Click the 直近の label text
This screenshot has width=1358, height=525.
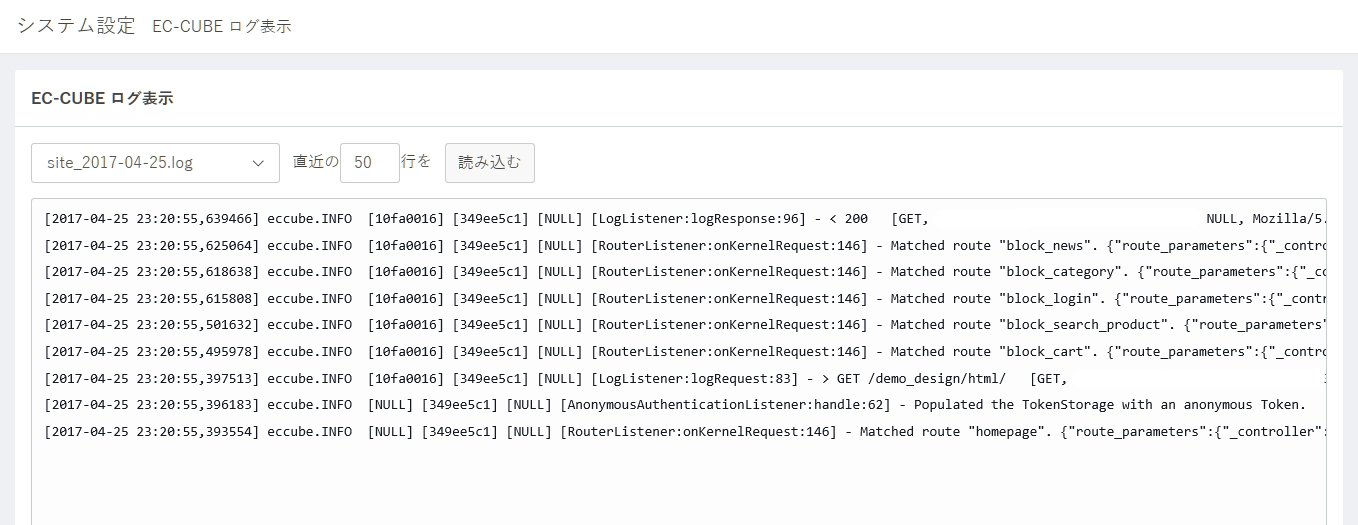[315, 161]
